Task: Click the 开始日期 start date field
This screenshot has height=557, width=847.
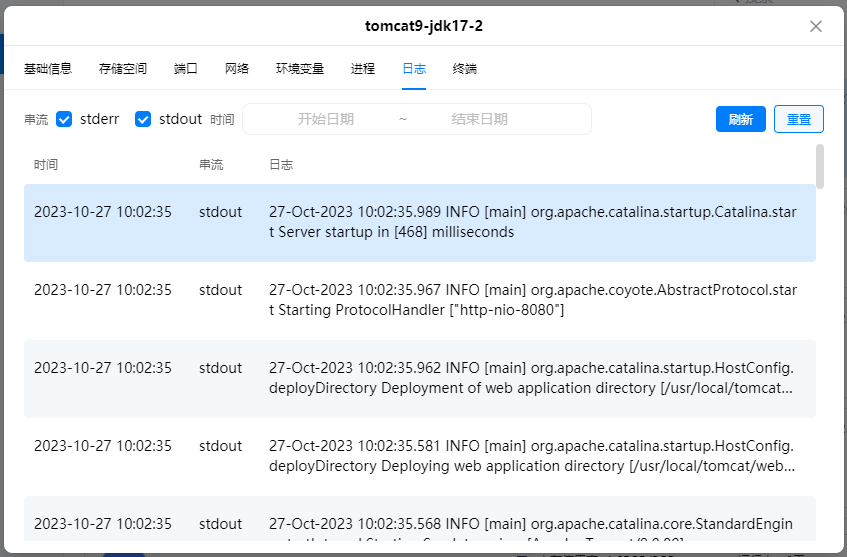Action: 326,119
